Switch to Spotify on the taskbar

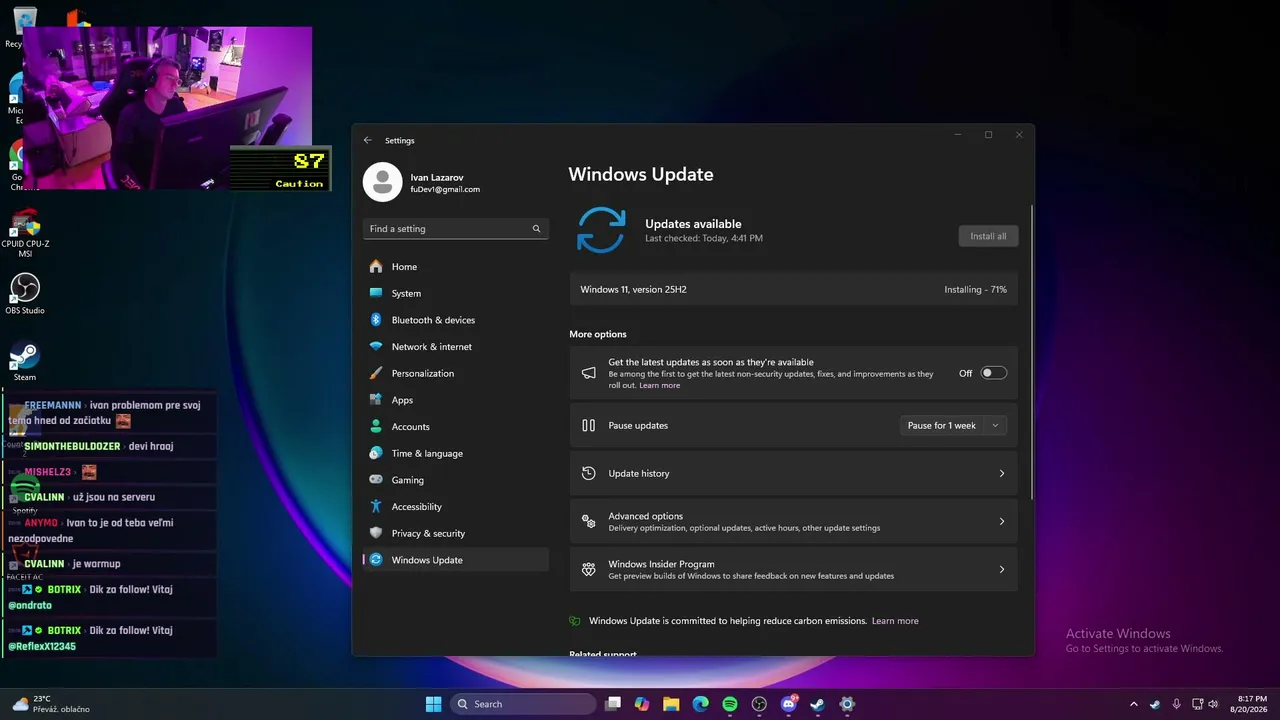pyautogui.click(x=730, y=704)
